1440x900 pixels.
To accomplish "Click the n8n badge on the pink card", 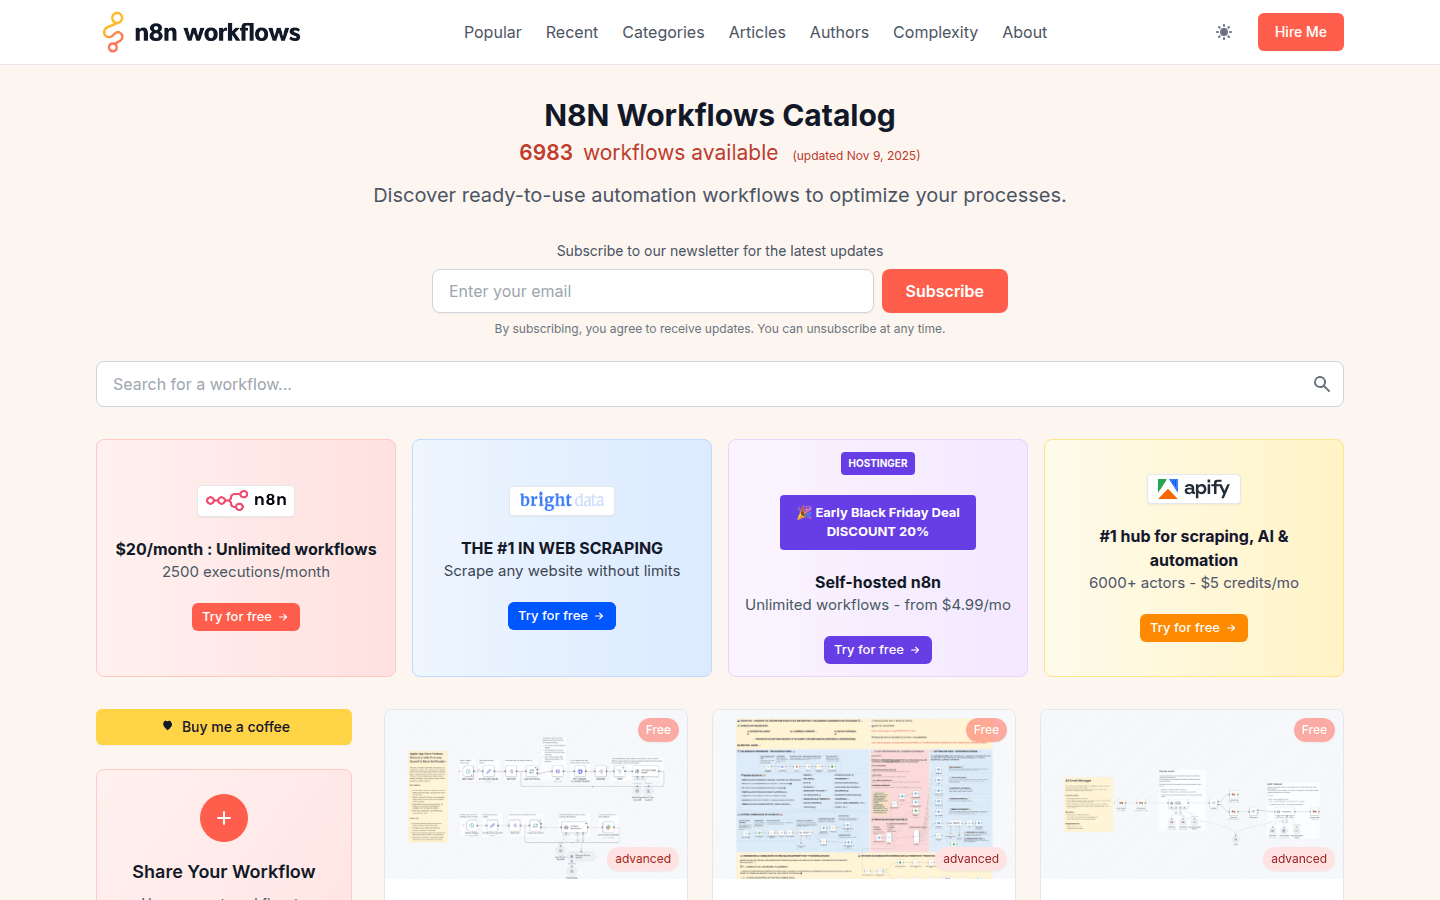I will (x=245, y=500).
